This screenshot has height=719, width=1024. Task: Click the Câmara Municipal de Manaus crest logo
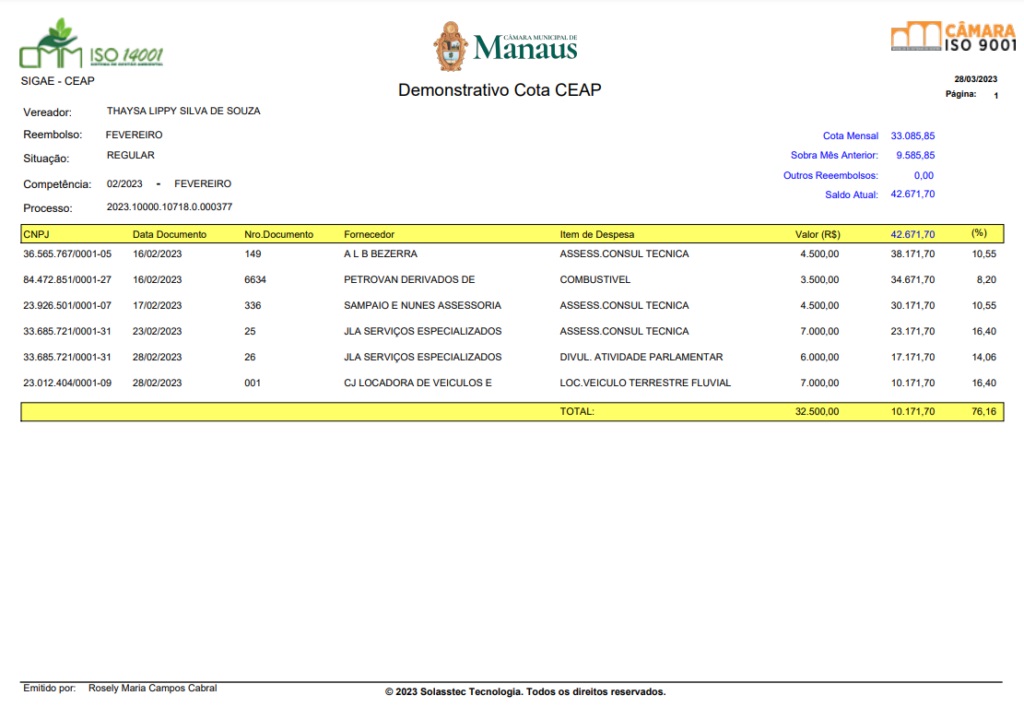pyautogui.click(x=505, y=46)
